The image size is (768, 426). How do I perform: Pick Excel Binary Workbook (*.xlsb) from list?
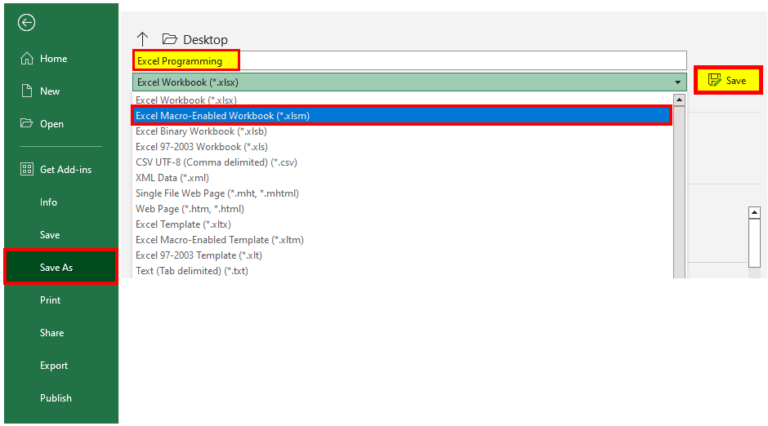(201, 131)
